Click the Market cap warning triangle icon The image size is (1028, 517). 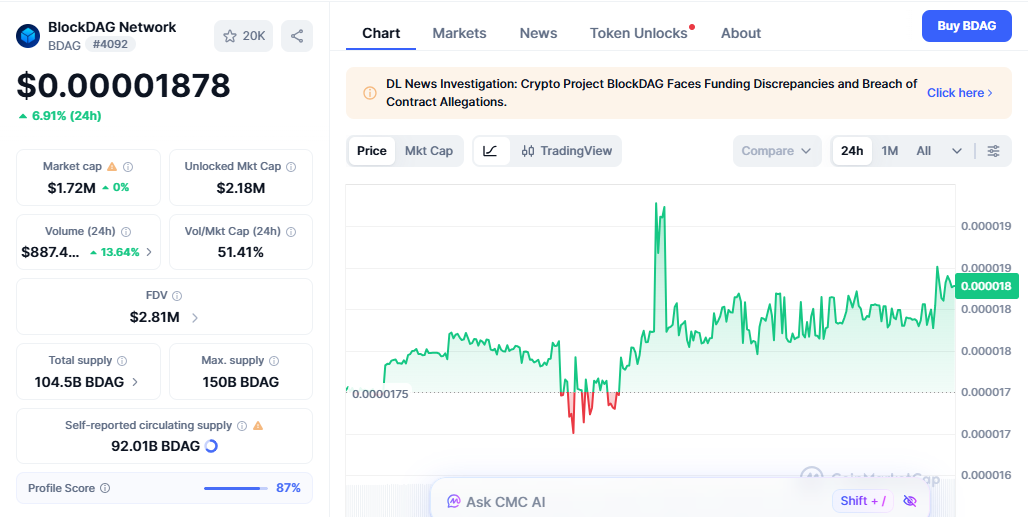(112, 166)
